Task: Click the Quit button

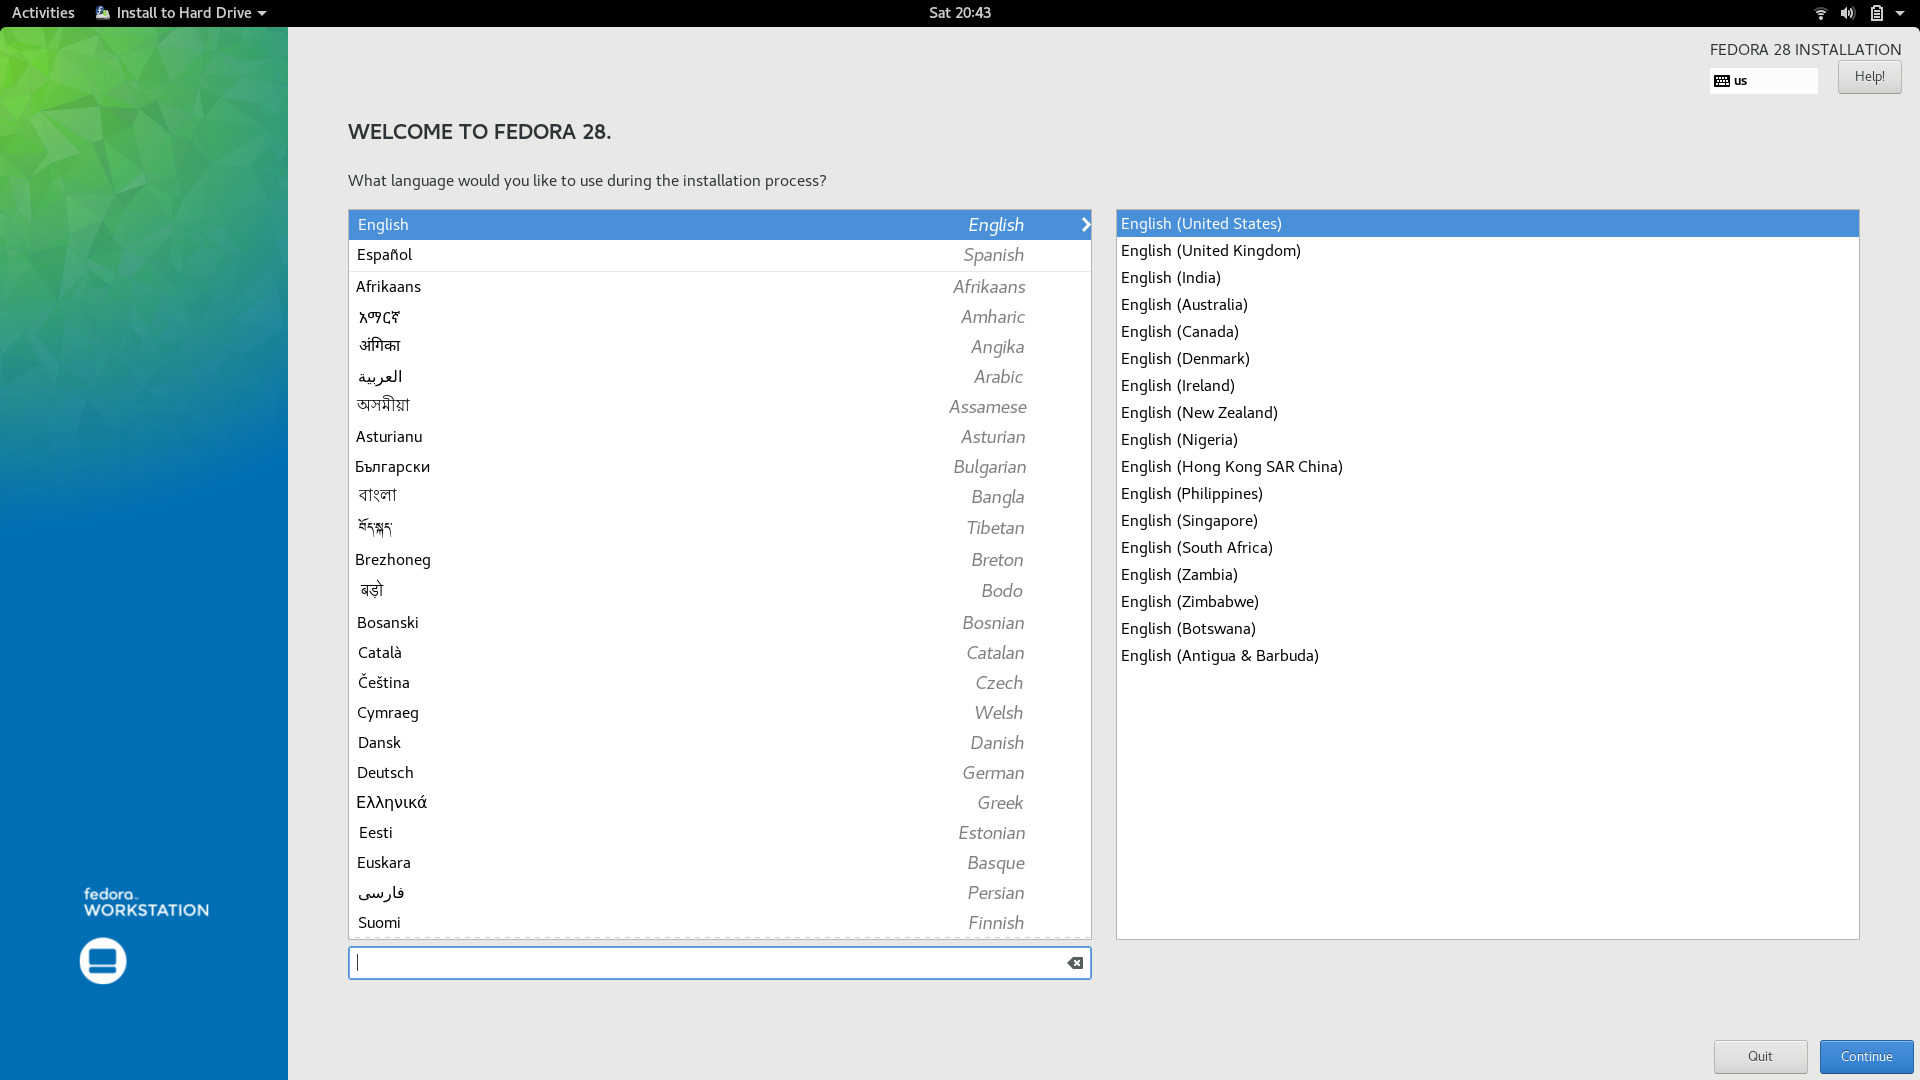Action: 1760,1056
